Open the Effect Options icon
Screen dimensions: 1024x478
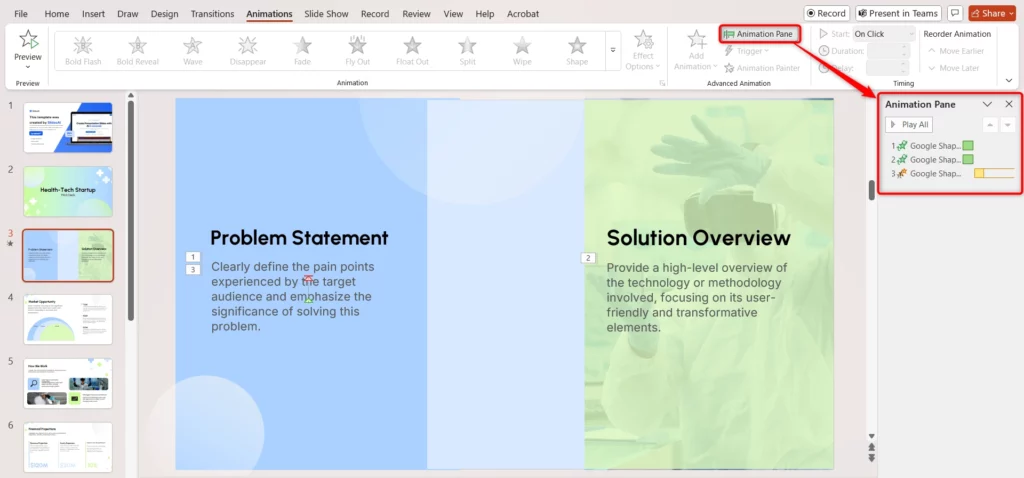click(643, 42)
